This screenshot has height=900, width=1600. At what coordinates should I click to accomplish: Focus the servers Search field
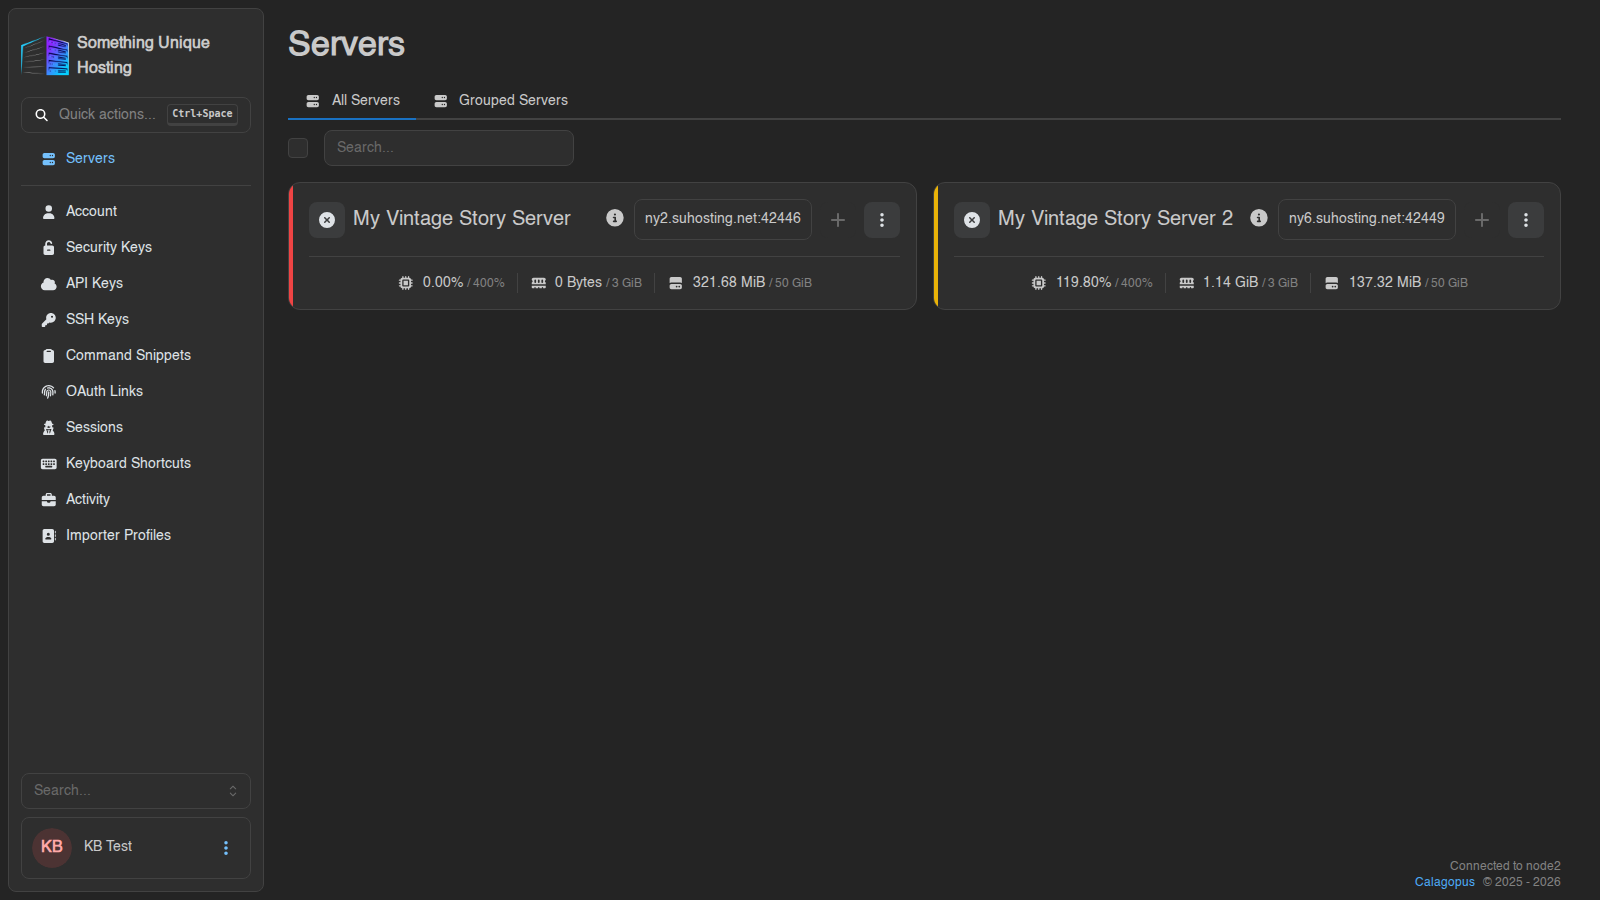click(x=449, y=148)
